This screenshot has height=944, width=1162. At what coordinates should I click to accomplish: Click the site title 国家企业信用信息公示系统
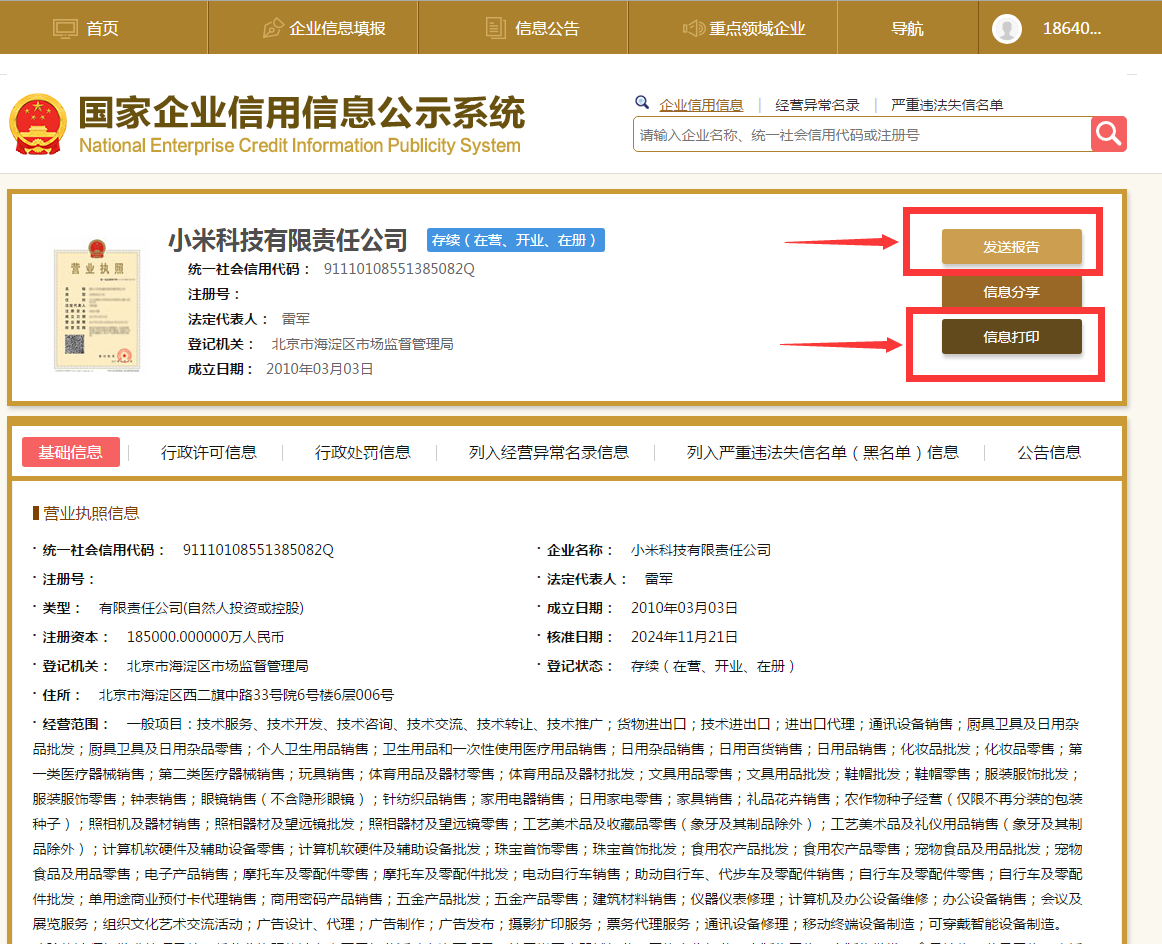[x=302, y=113]
